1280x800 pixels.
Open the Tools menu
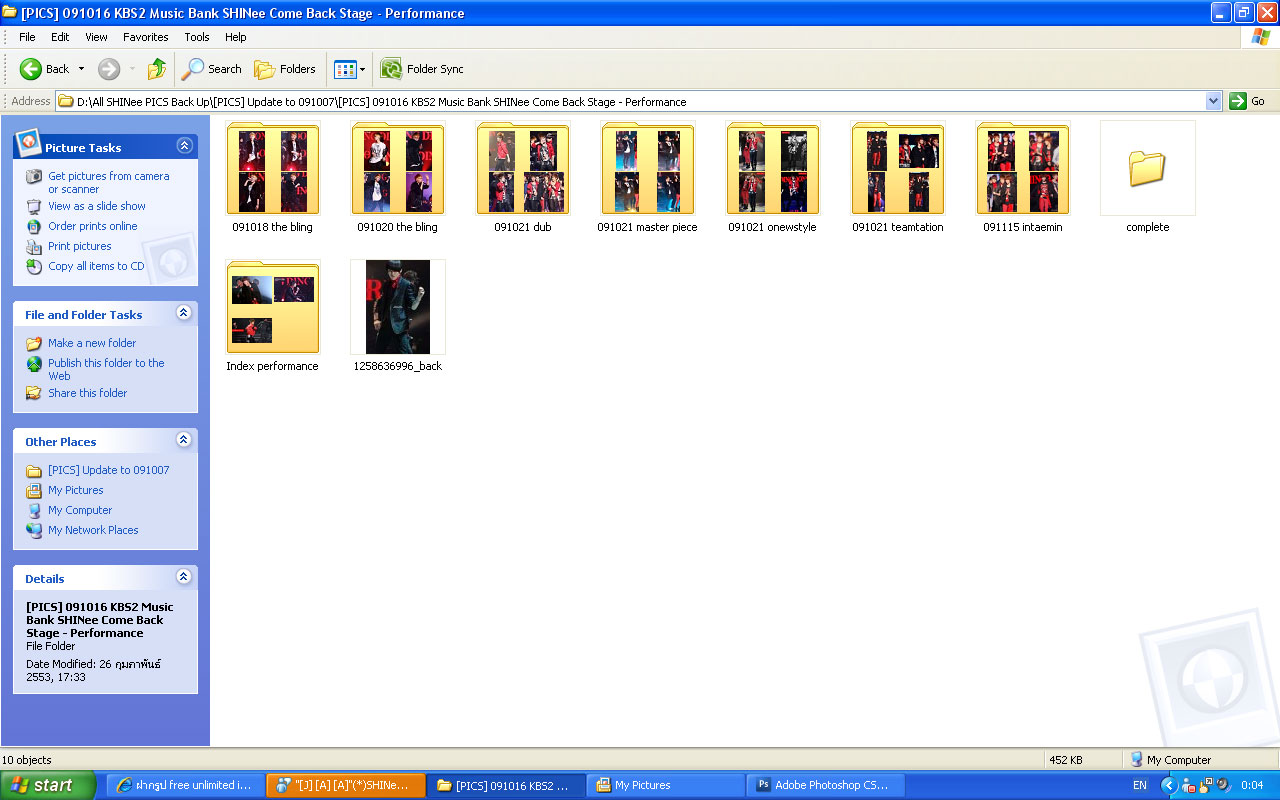point(197,37)
